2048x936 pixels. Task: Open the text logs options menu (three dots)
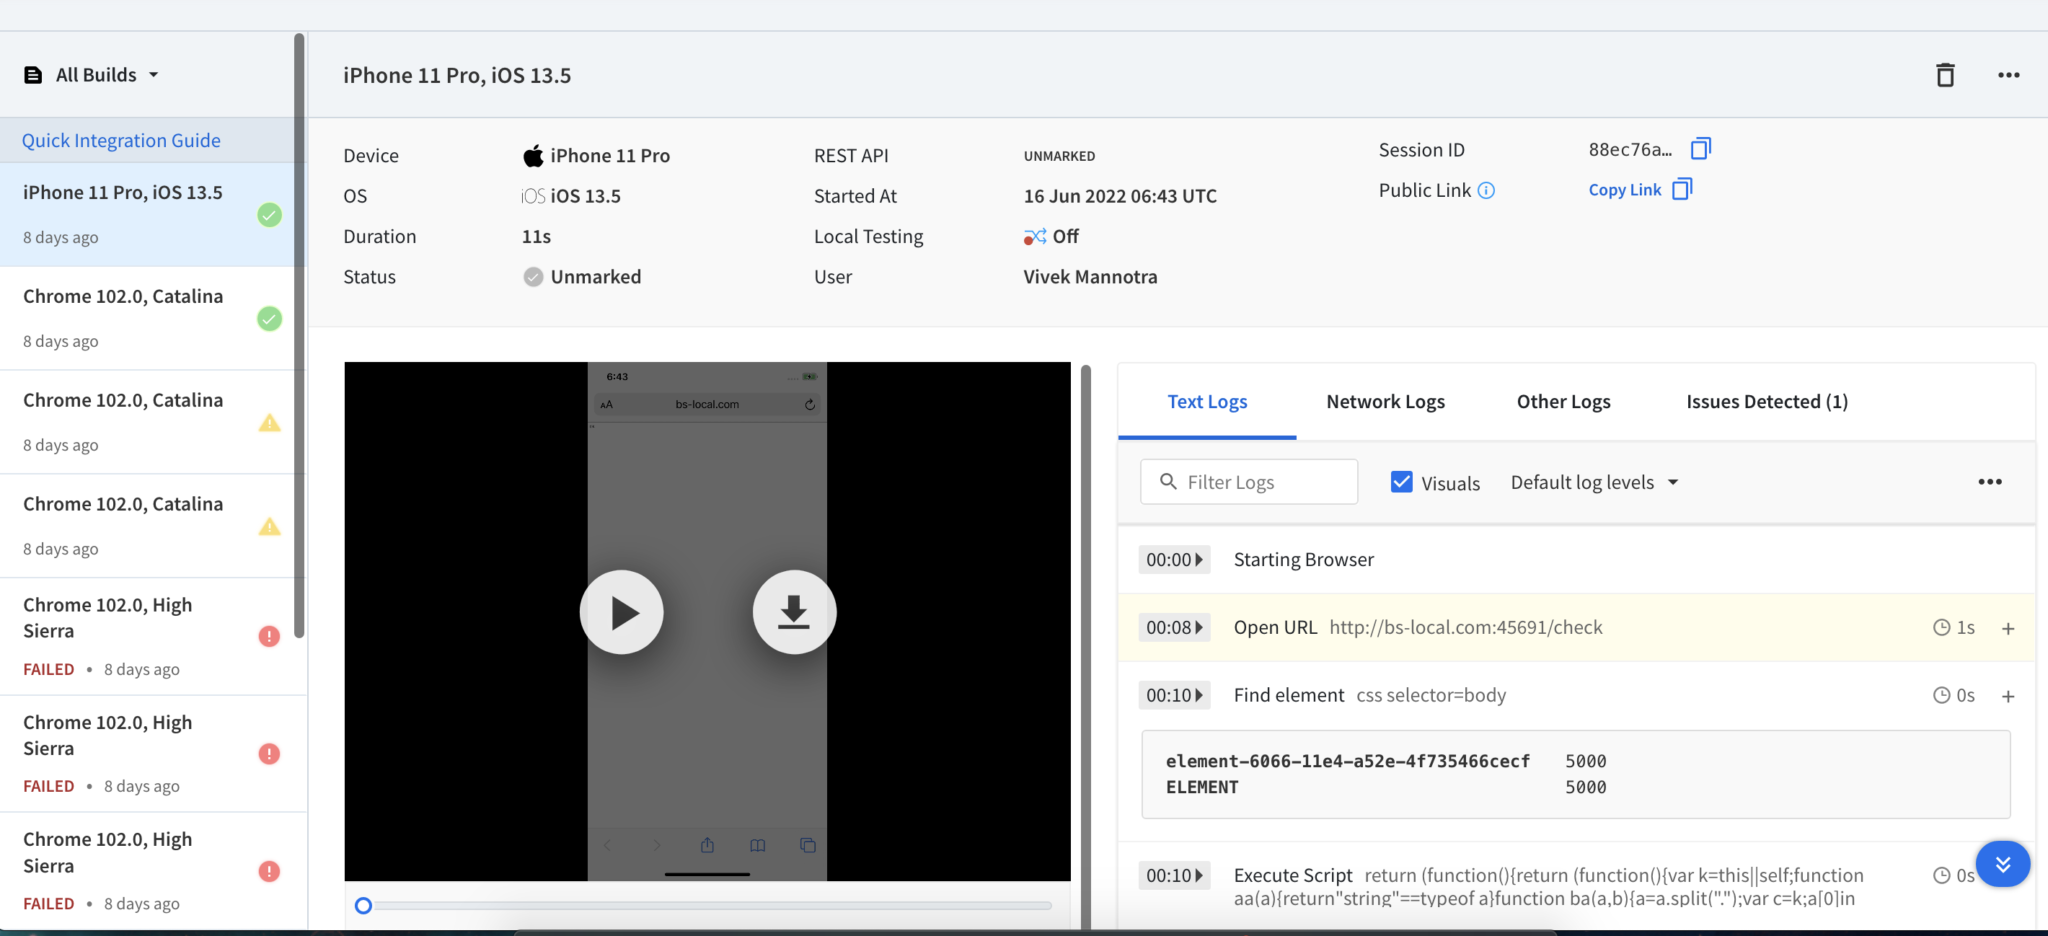click(1990, 481)
